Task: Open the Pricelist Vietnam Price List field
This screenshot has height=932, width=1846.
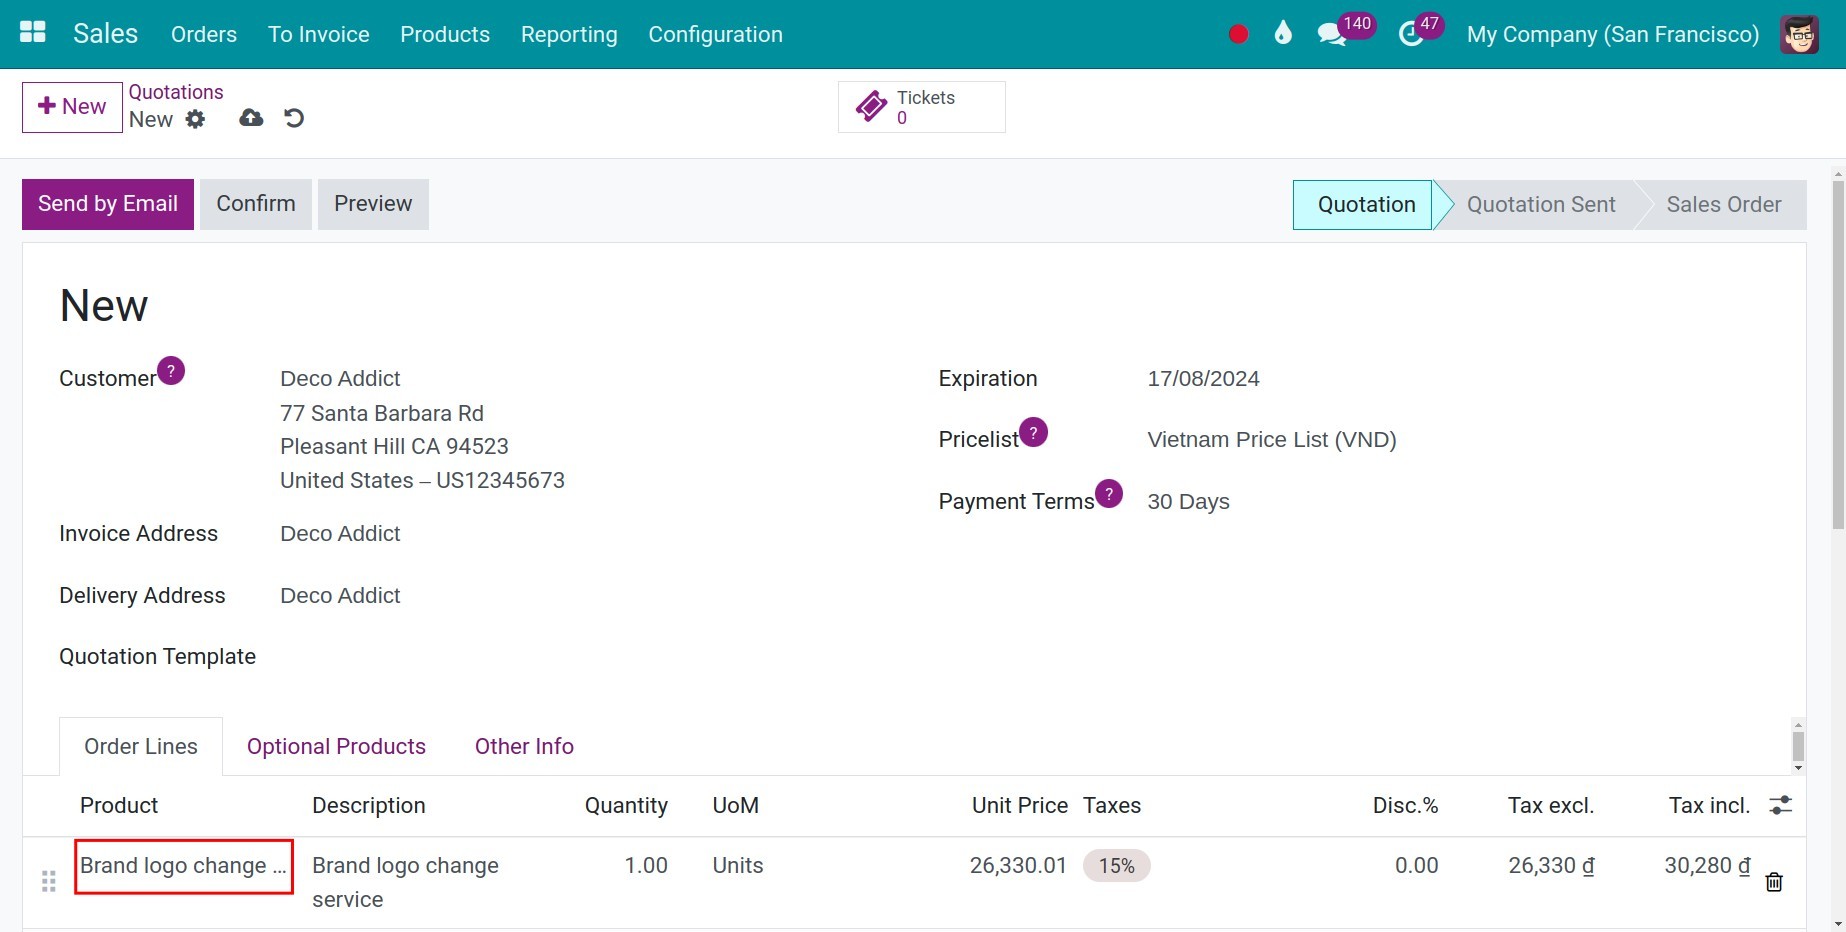Action: click(x=1272, y=440)
